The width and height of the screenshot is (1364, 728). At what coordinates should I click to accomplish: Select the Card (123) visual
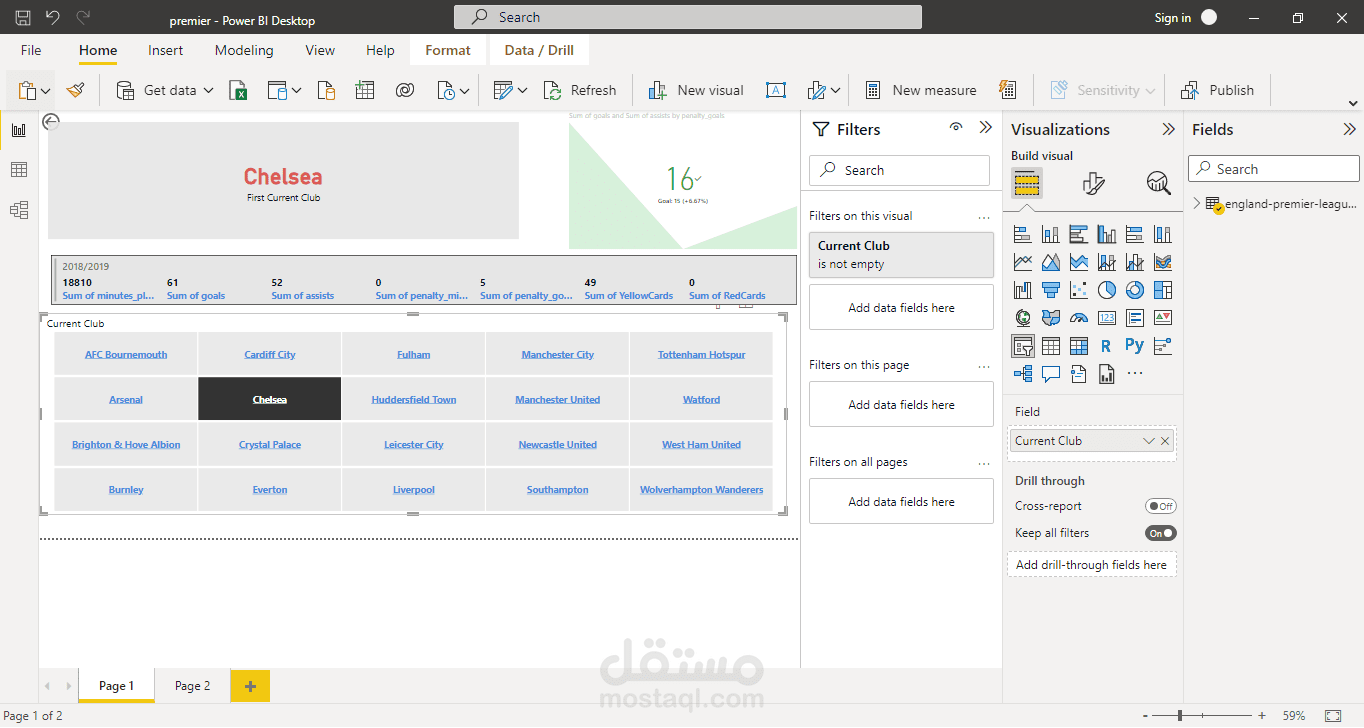click(x=1106, y=318)
